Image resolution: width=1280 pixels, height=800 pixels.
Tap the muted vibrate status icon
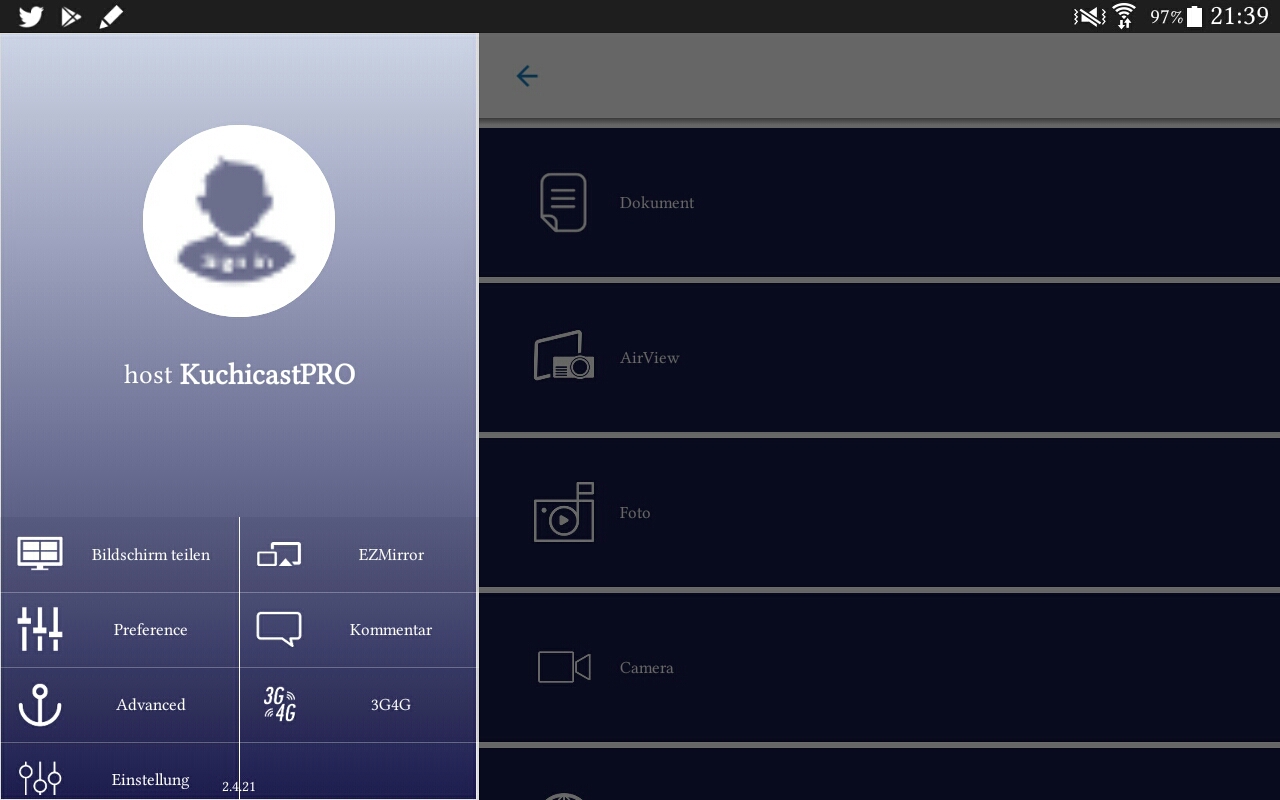coord(1089,16)
